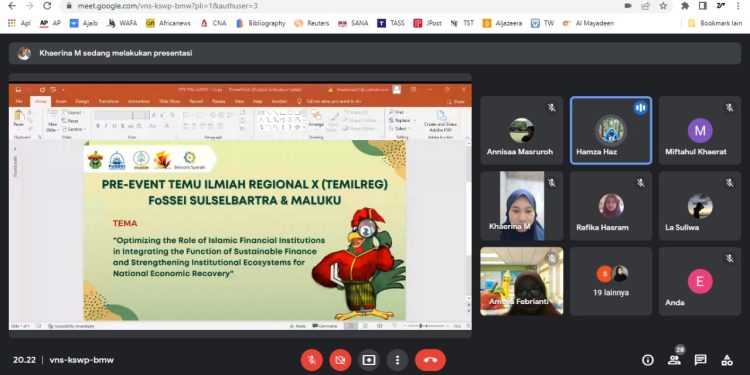Click the Insert tab in PowerPoint ribbon
This screenshot has height=375, width=750.
(61, 101)
